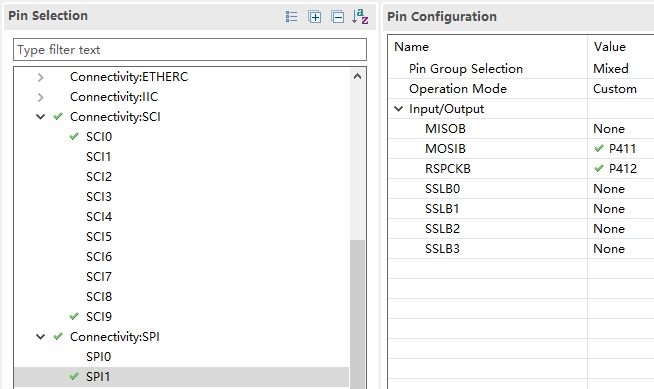654x389 pixels.
Task: Open Operation Mode value Custom
Action: (615, 89)
